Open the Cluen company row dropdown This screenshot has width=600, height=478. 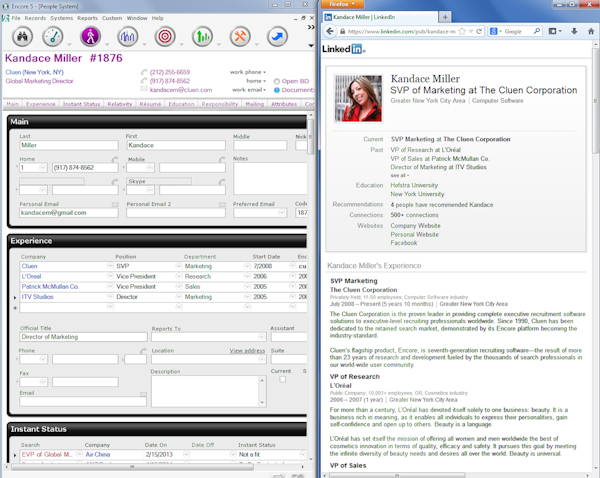click(110, 266)
